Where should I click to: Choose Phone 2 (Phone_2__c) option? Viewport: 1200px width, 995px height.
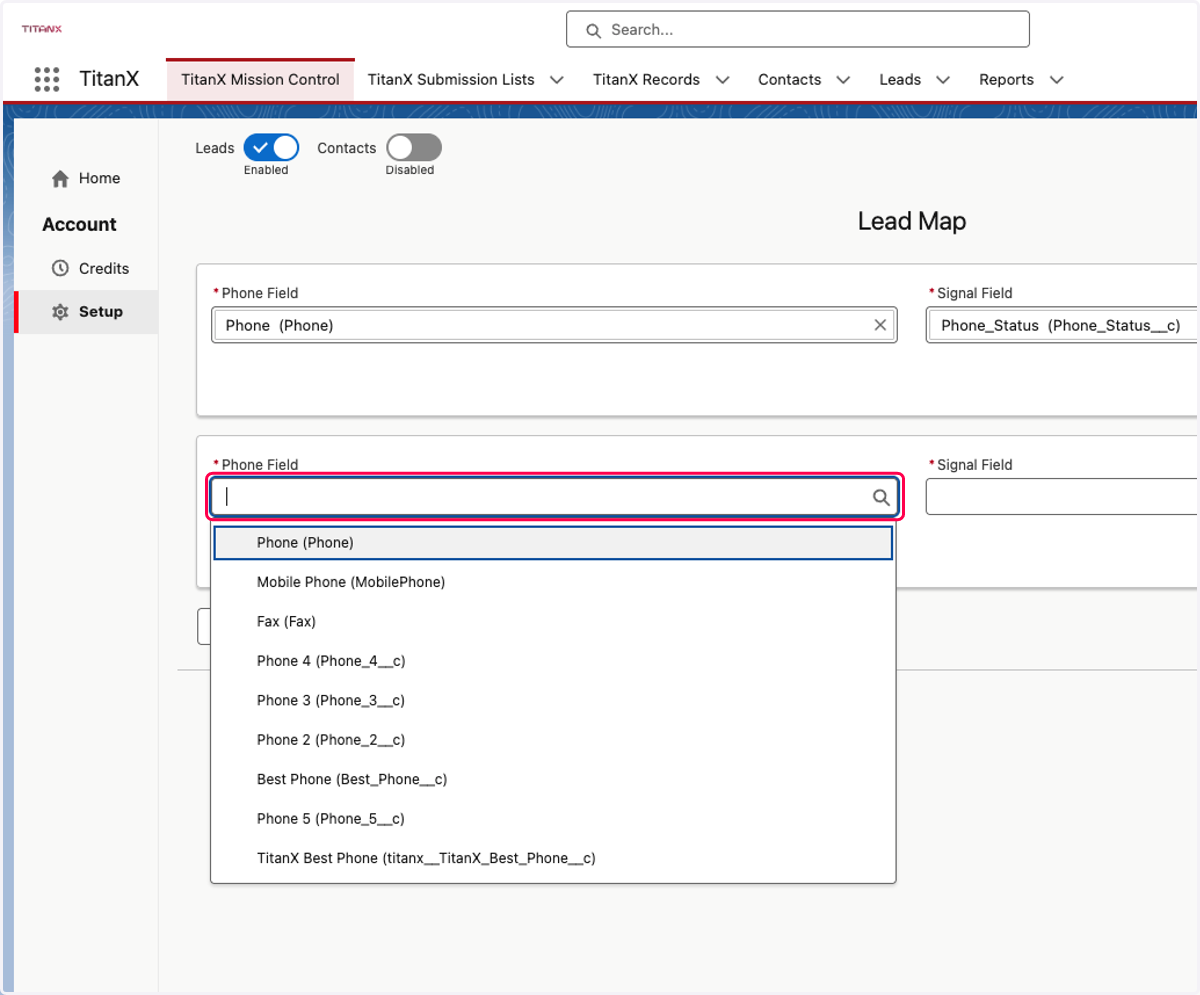coord(553,740)
